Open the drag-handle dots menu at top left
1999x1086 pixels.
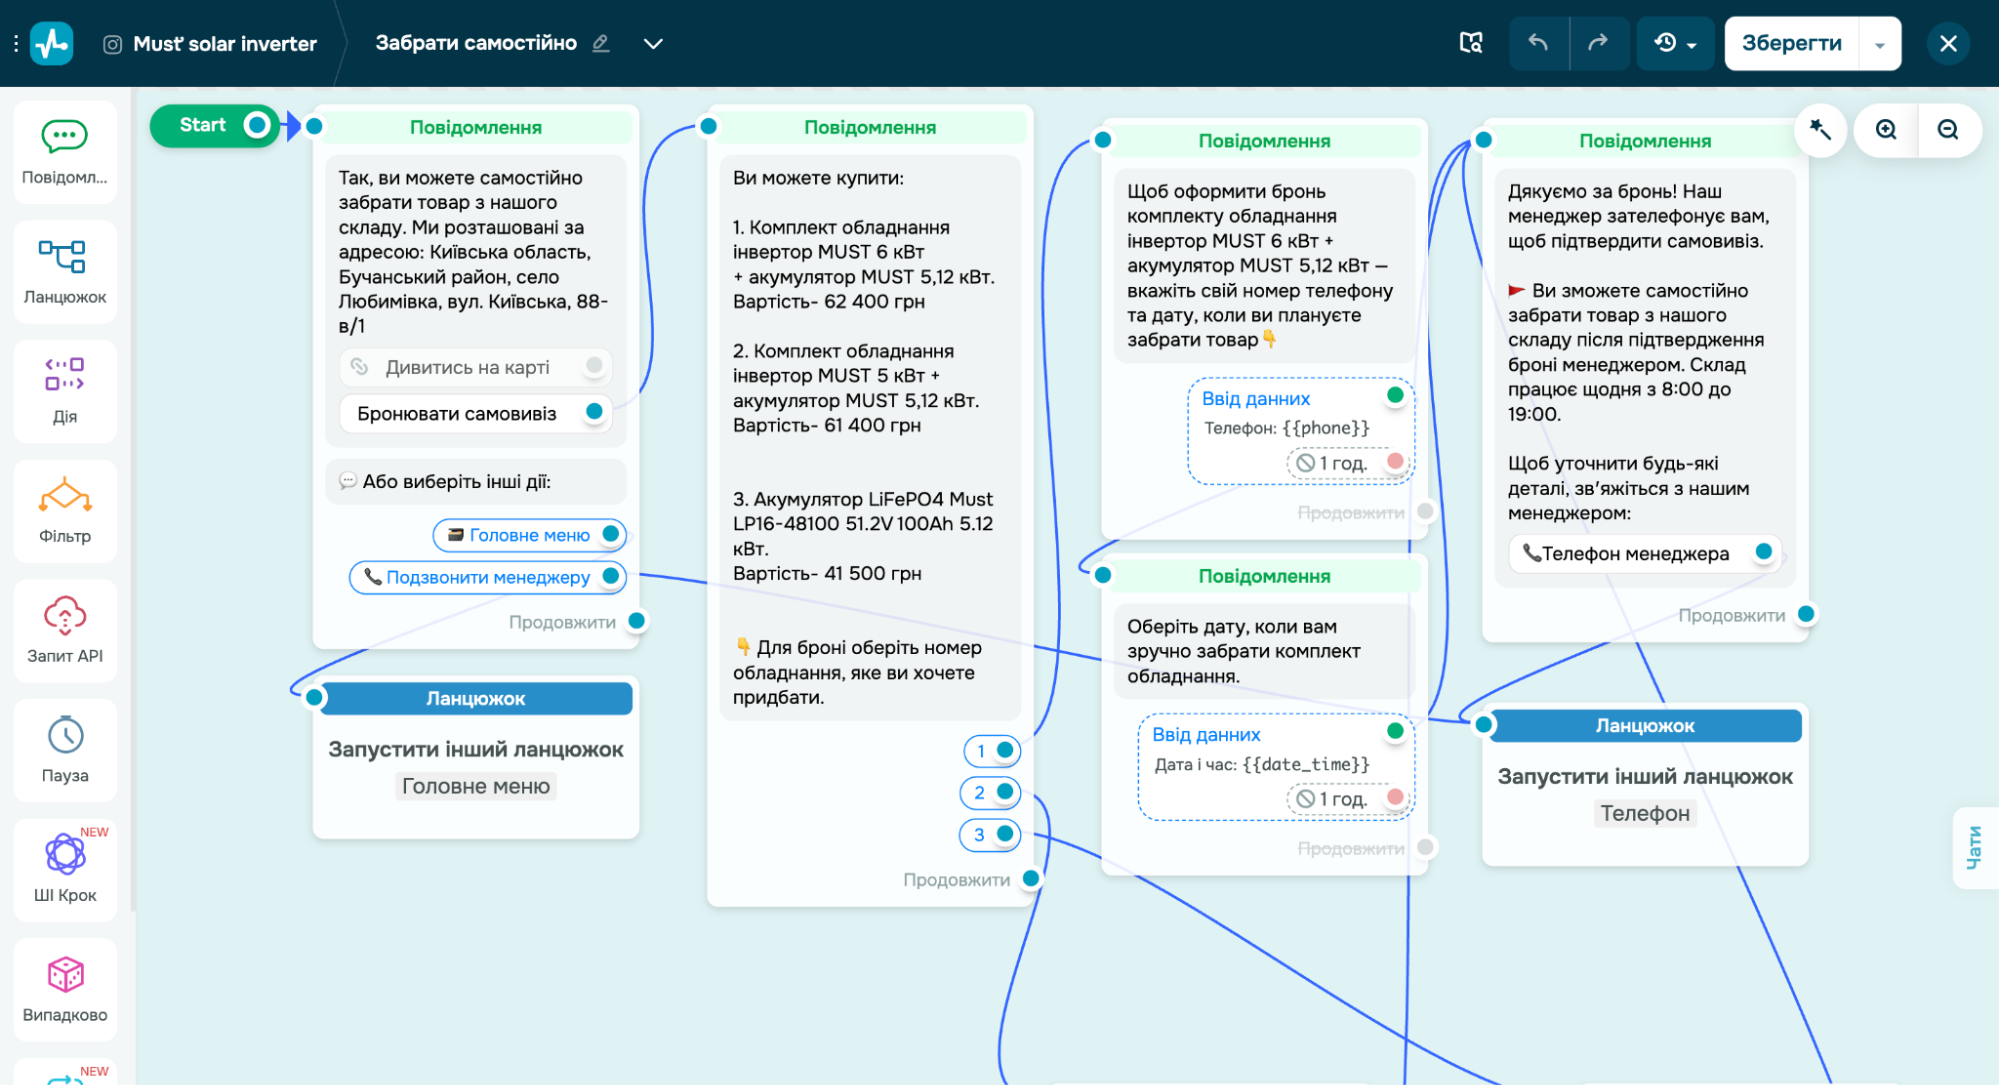15,44
